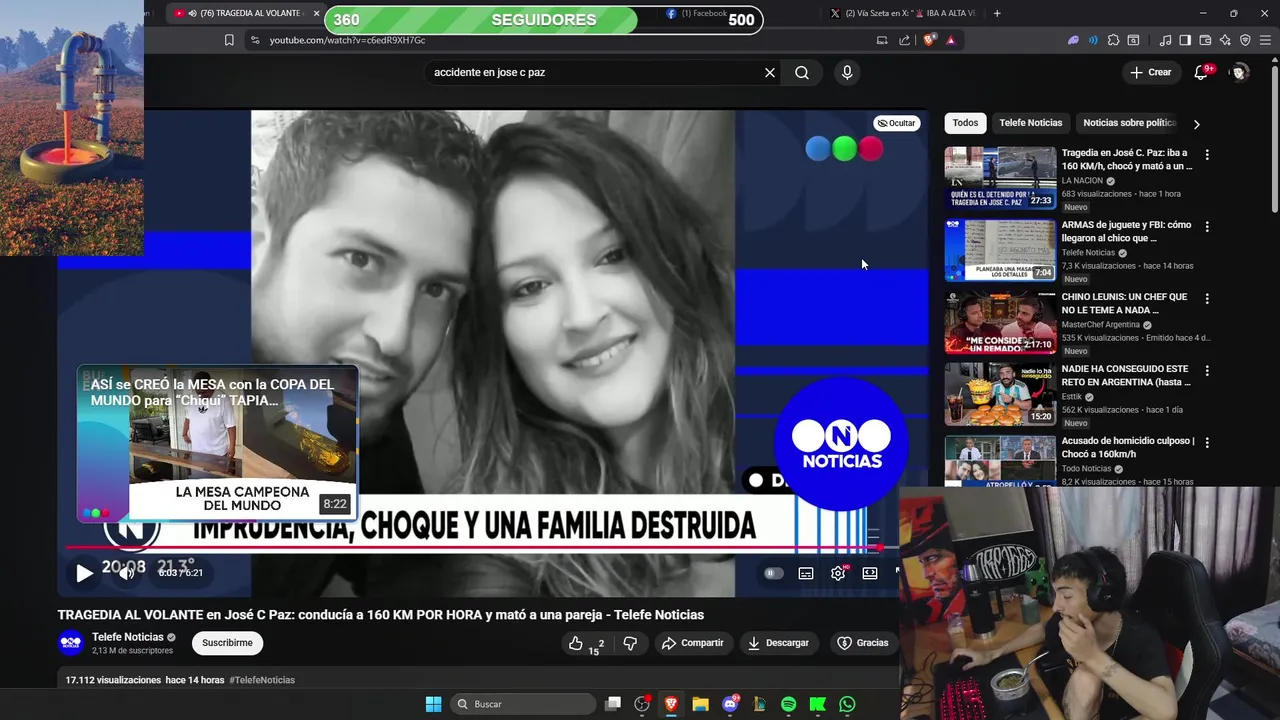Mute the video volume speaker icon

[126, 573]
